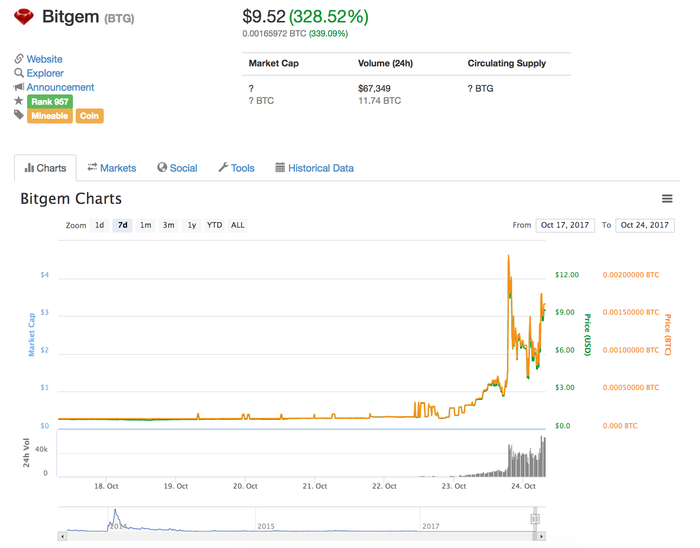Click the $9.52 price value

click(x=263, y=17)
